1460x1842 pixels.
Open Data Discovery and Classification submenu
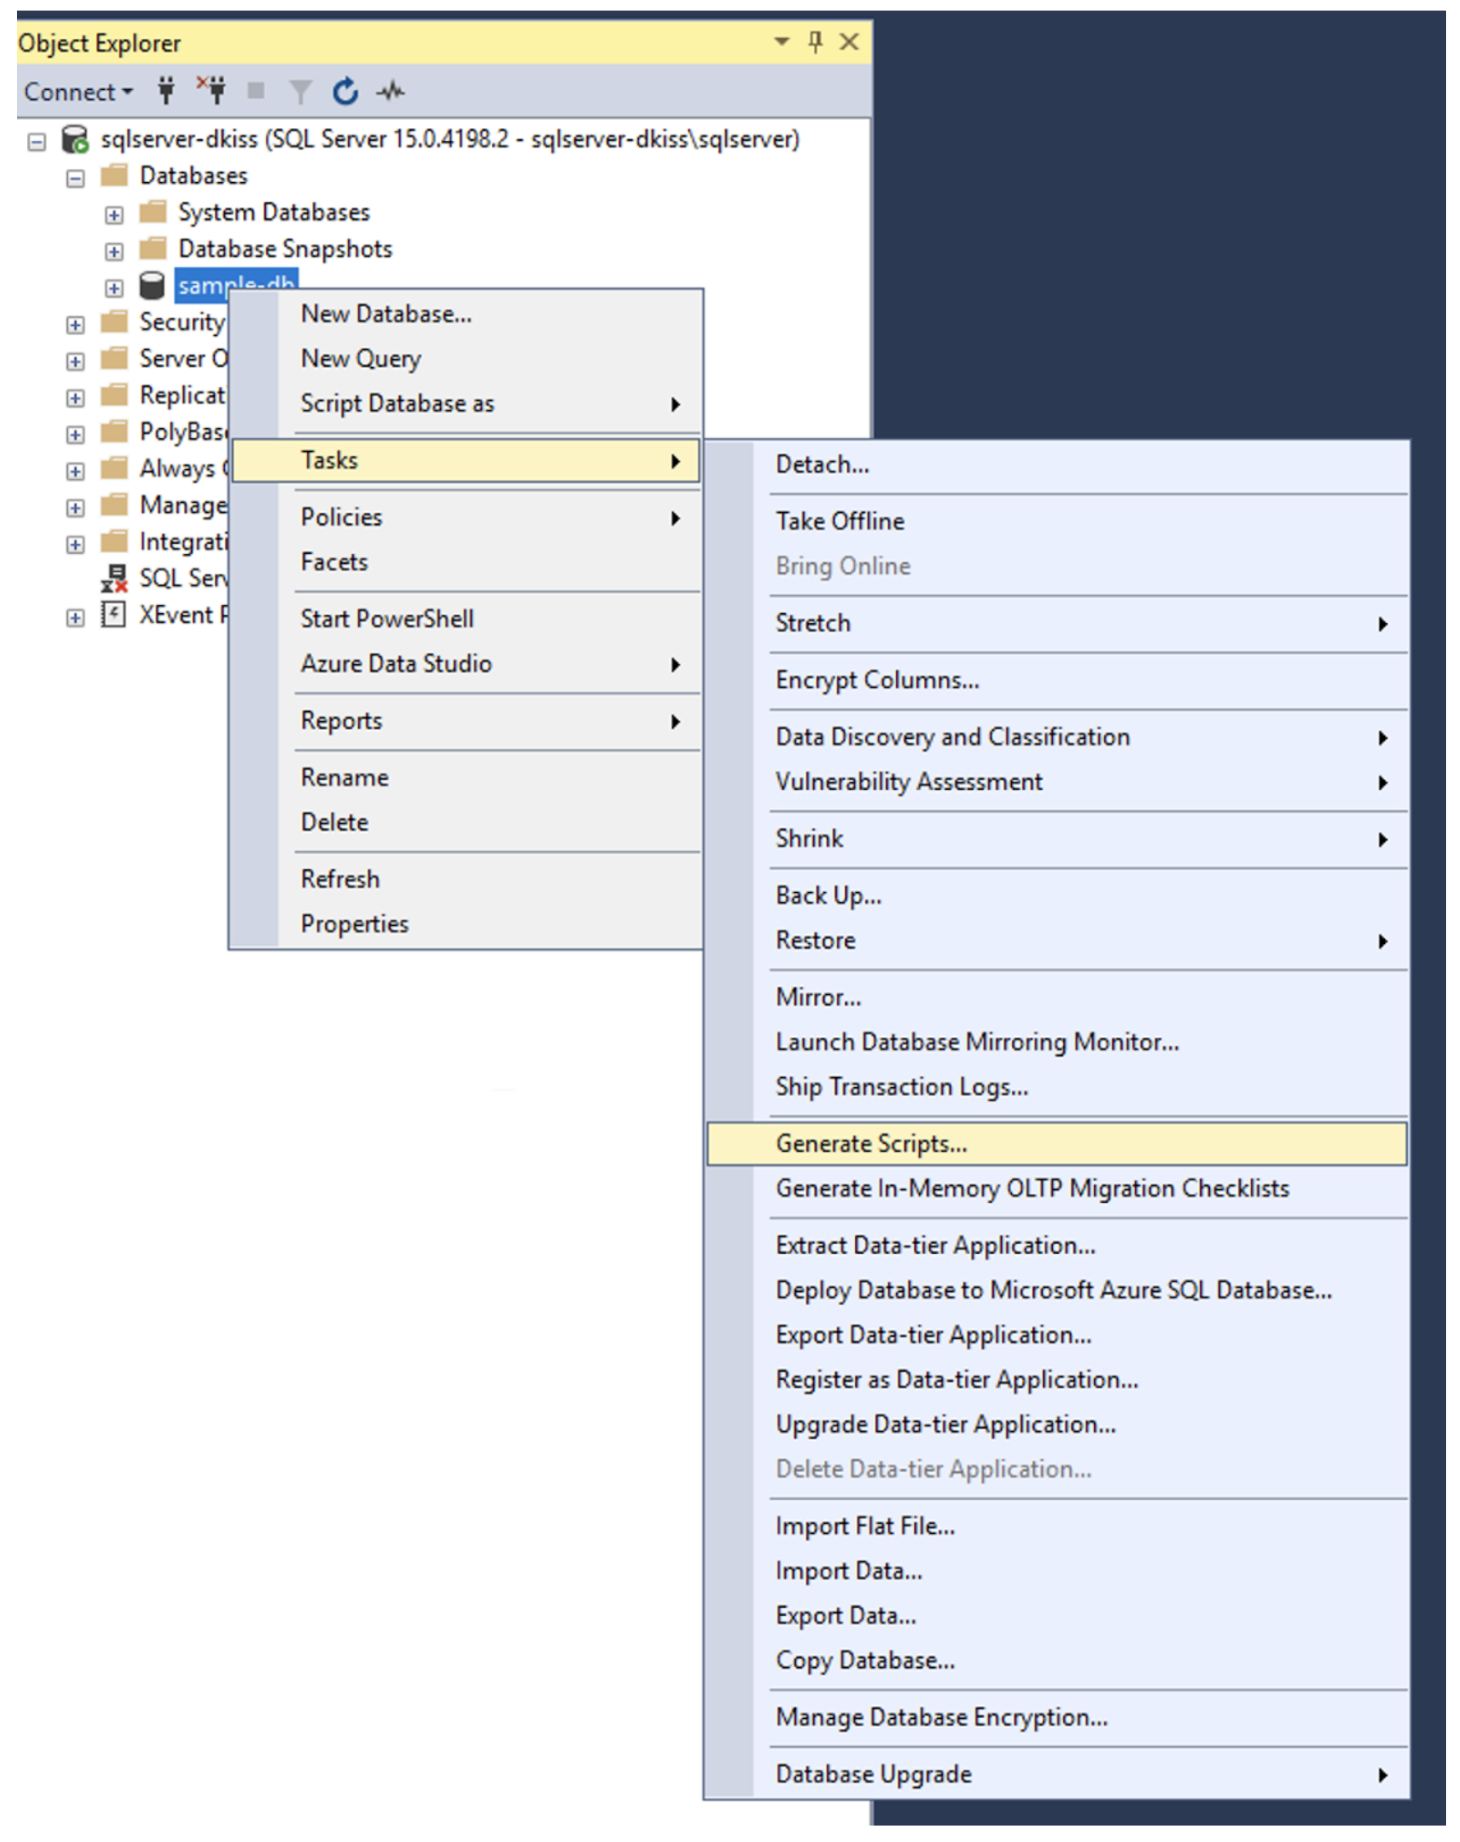click(1057, 737)
